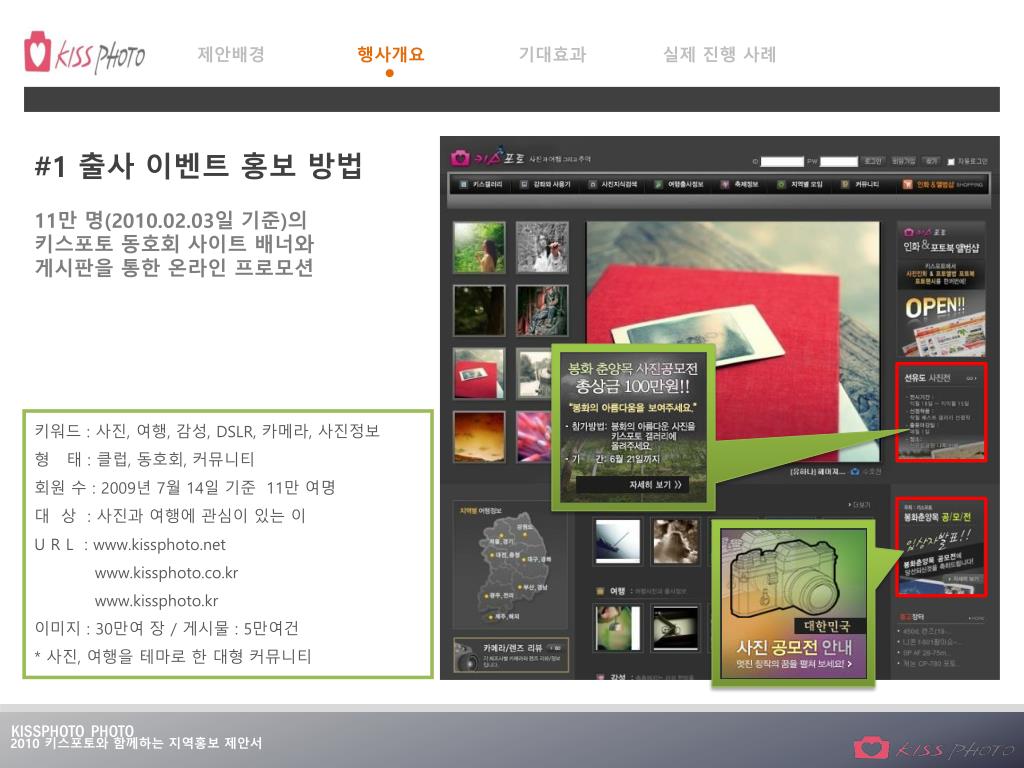Click the 찾기 button beside 회원가입
Viewport: 1024px width, 768px height.
pos(931,161)
